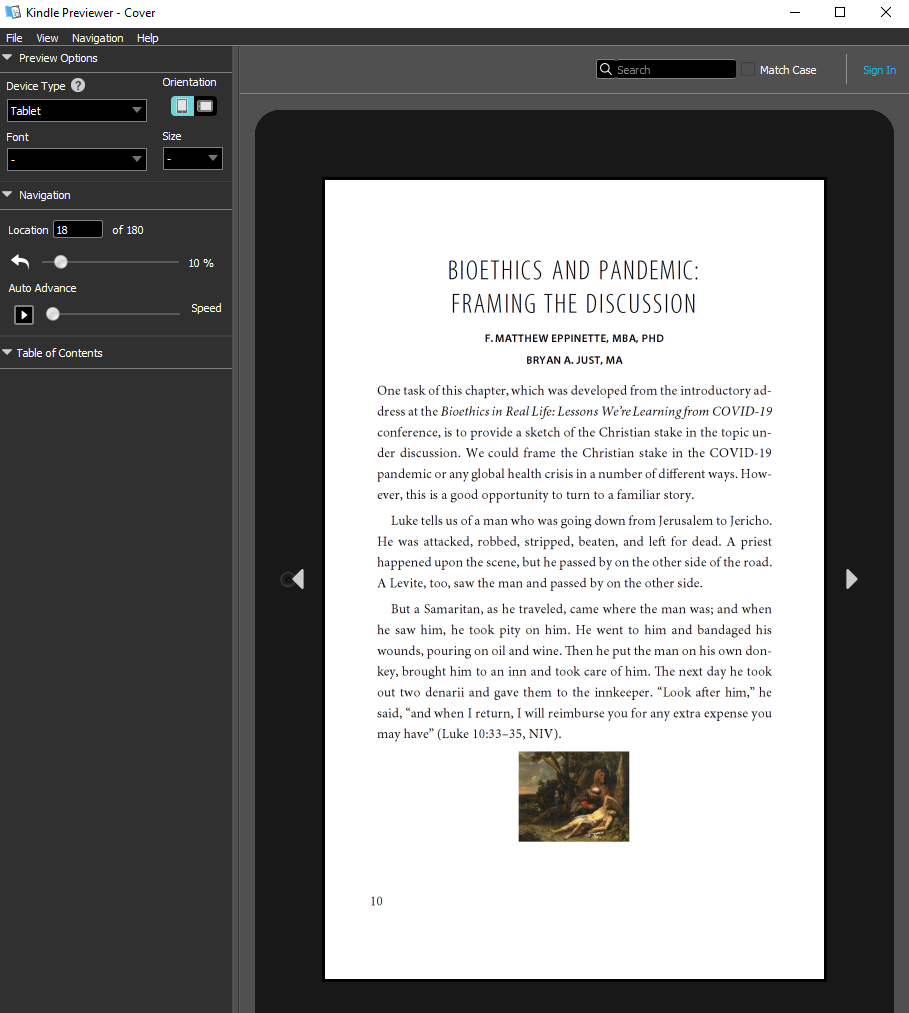The width and height of the screenshot is (909, 1013).
Task: Start Auto Advance with the play button
Action: pyautogui.click(x=24, y=315)
